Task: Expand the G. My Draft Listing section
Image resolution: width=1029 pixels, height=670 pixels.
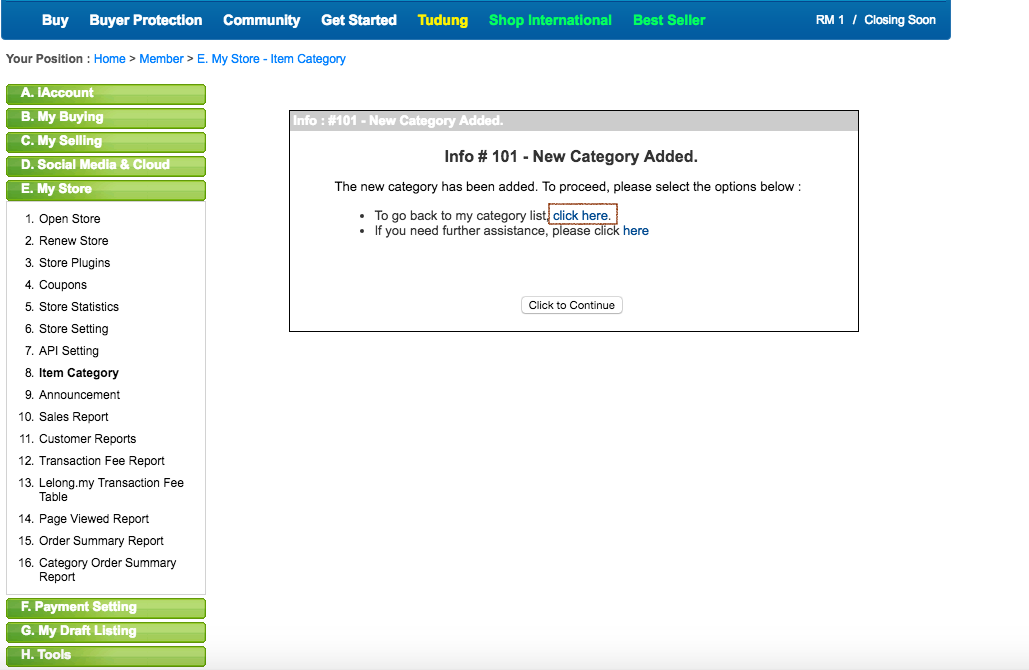Action: coord(106,632)
